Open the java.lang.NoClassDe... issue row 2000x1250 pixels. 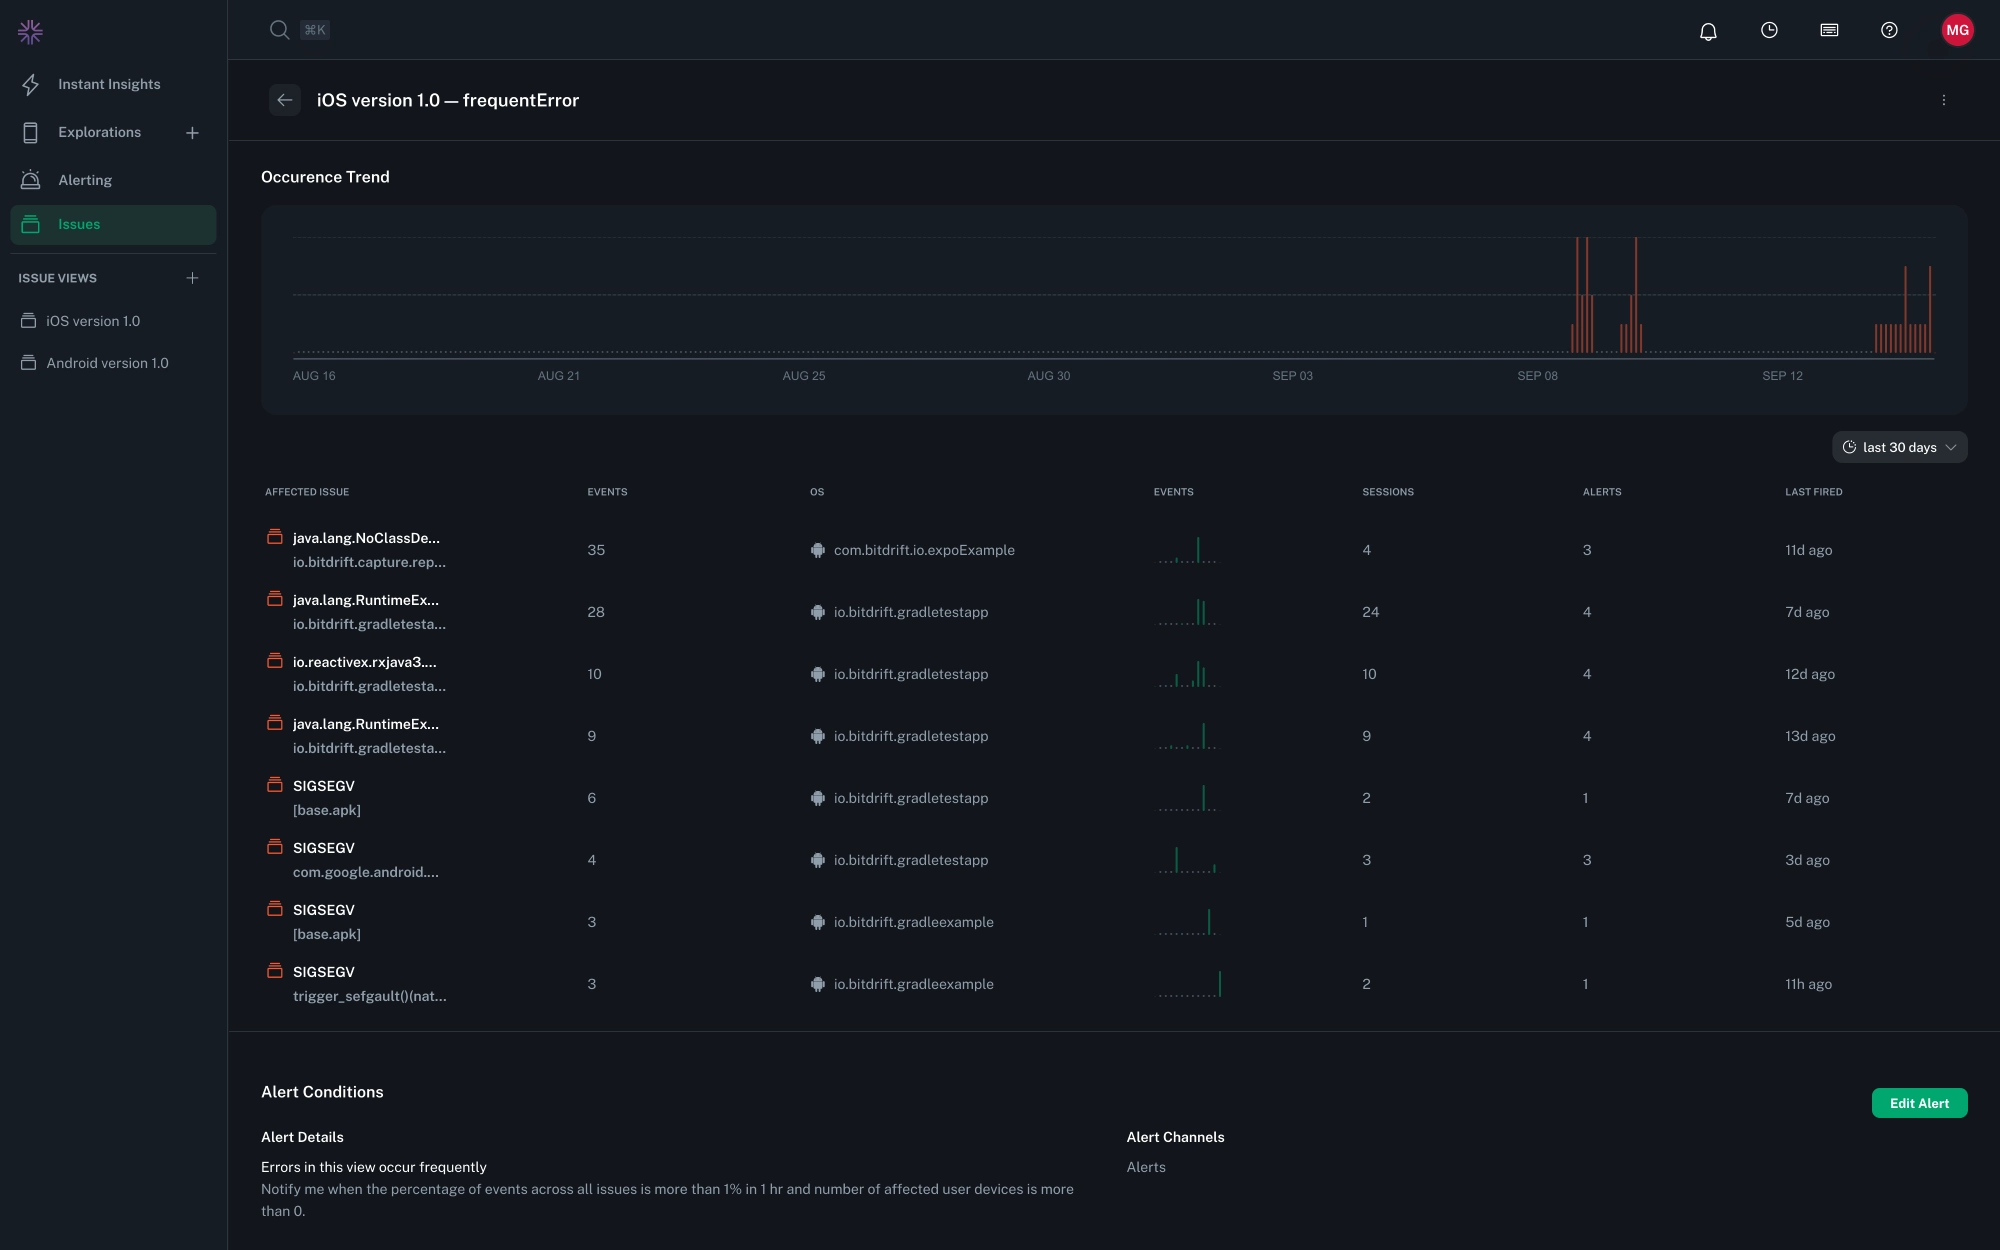[x=366, y=539]
